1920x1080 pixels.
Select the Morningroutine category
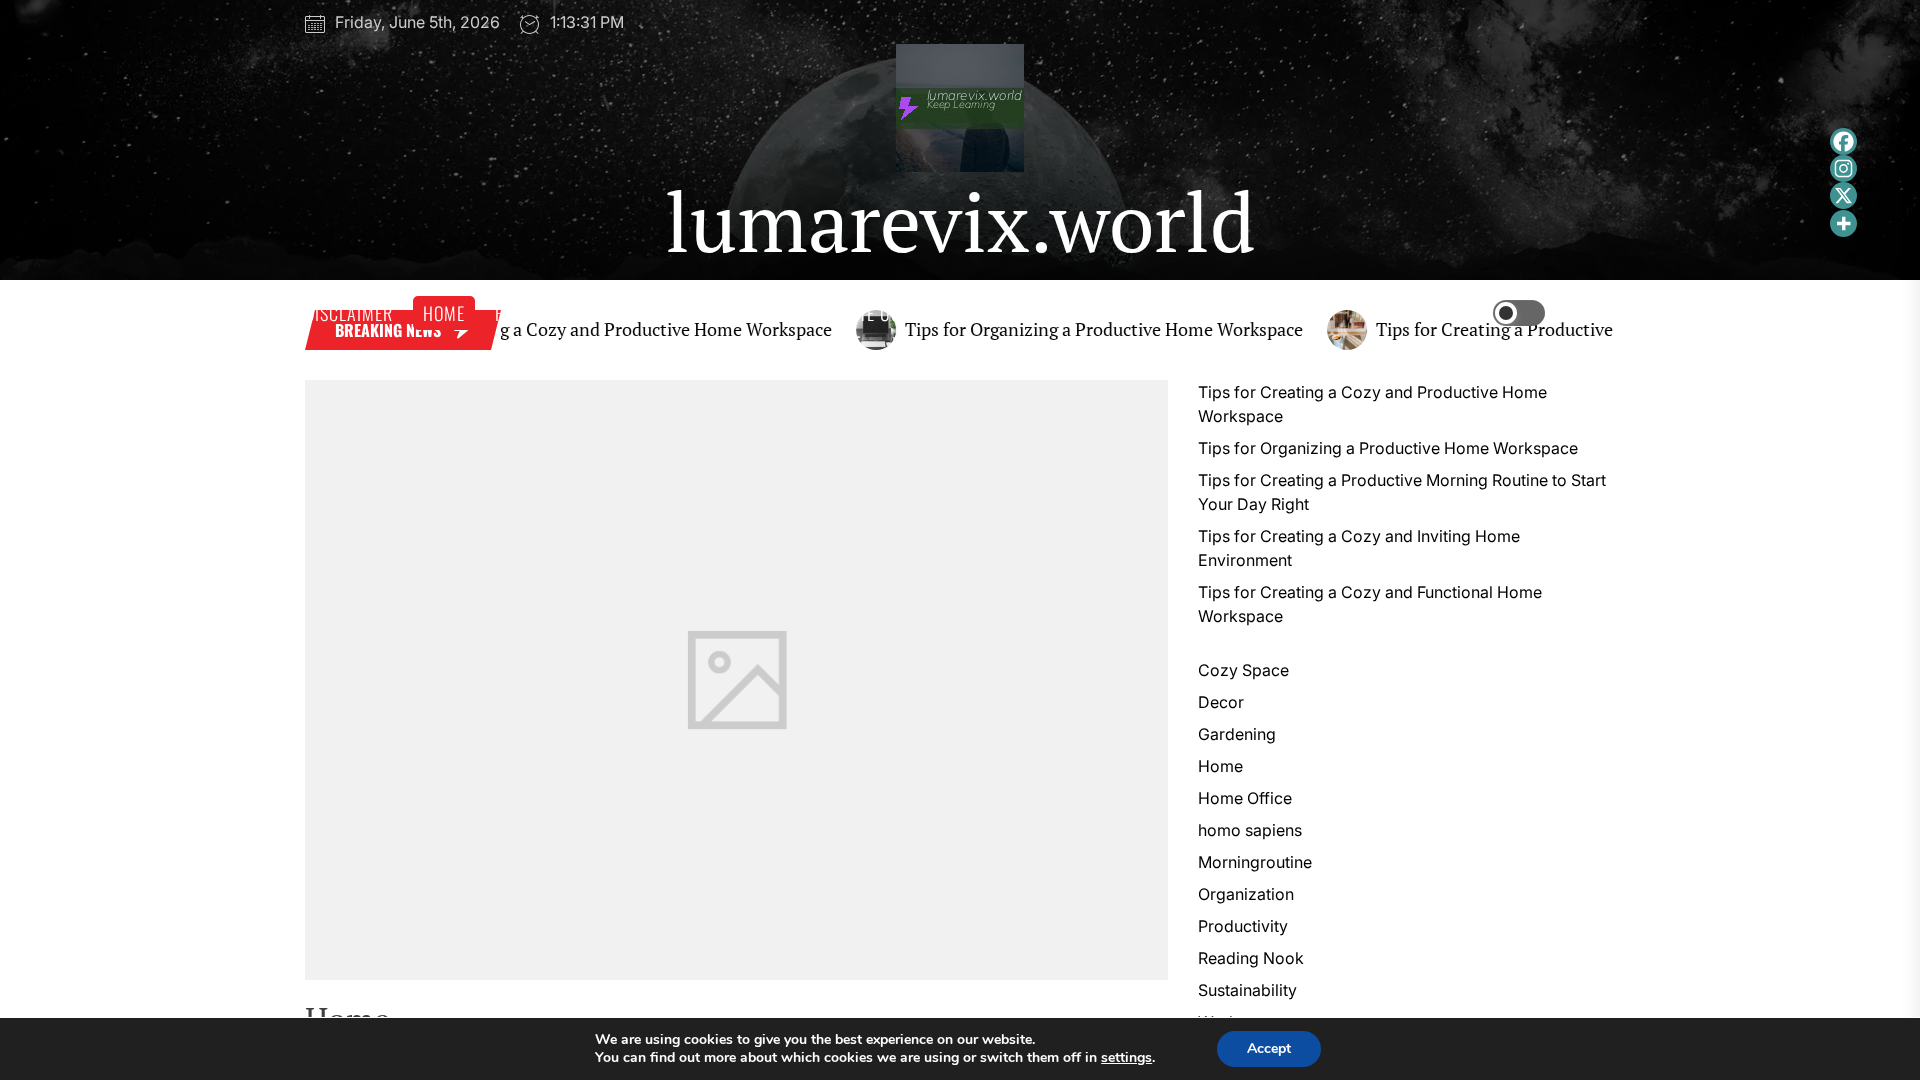click(x=1255, y=862)
